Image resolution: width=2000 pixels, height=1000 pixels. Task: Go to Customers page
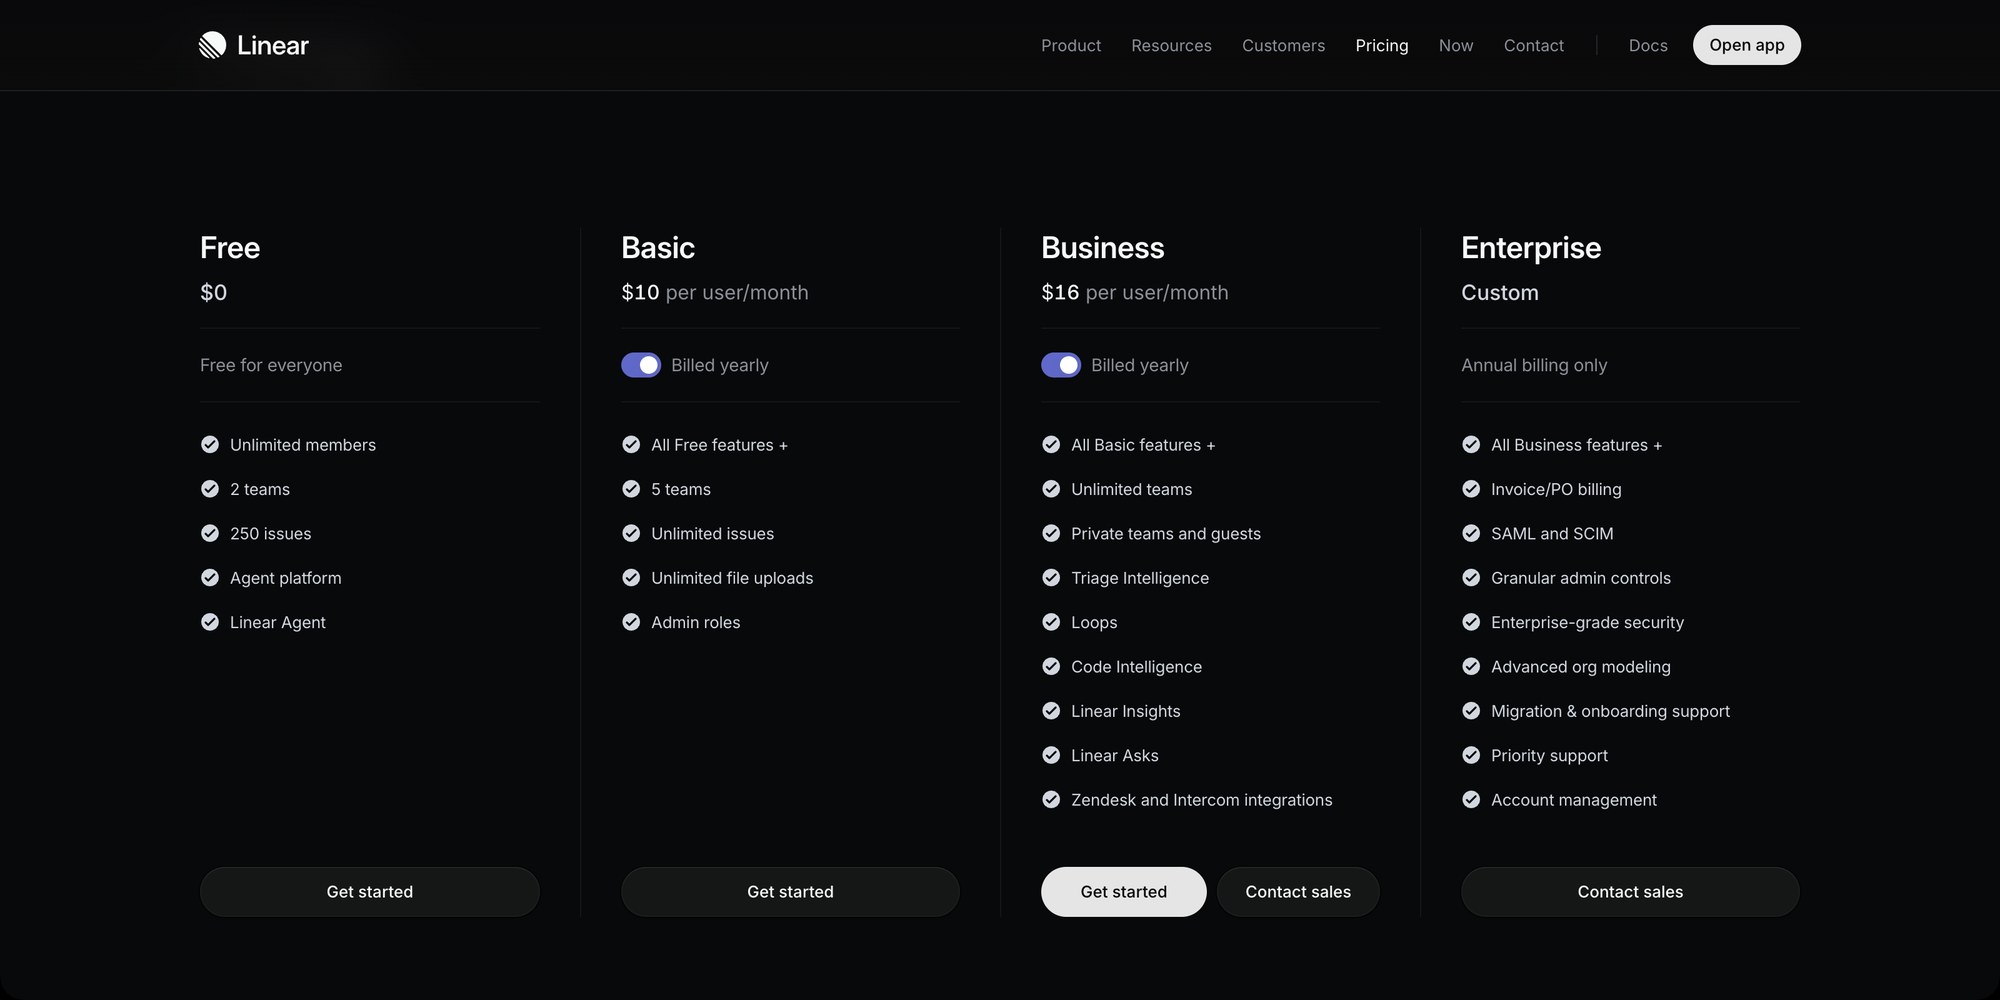tap(1283, 45)
